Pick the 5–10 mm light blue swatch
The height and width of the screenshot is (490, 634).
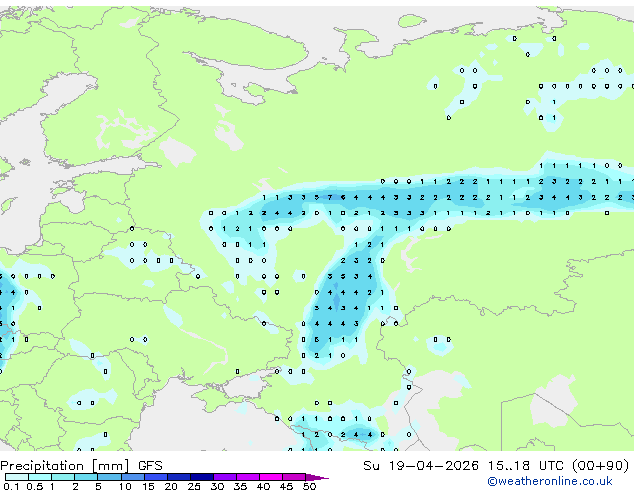(109, 477)
